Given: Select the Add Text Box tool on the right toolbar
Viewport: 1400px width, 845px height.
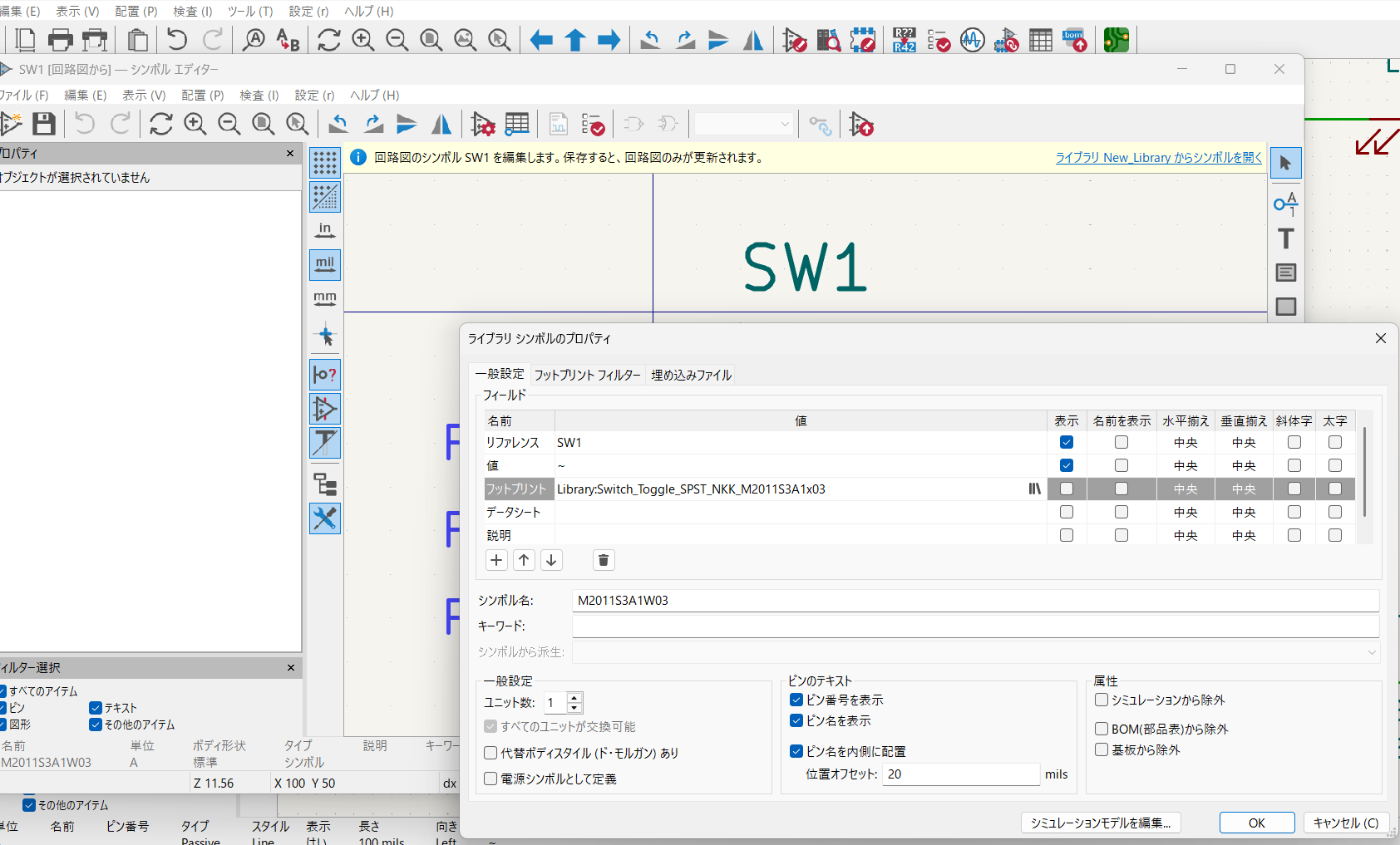Looking at the screenshot, I should click(x=1286, y=273).
